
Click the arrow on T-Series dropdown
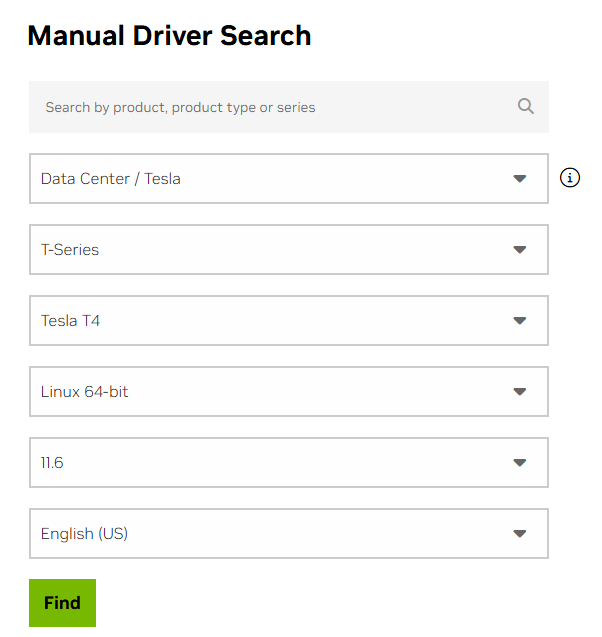tap(519, 250)
